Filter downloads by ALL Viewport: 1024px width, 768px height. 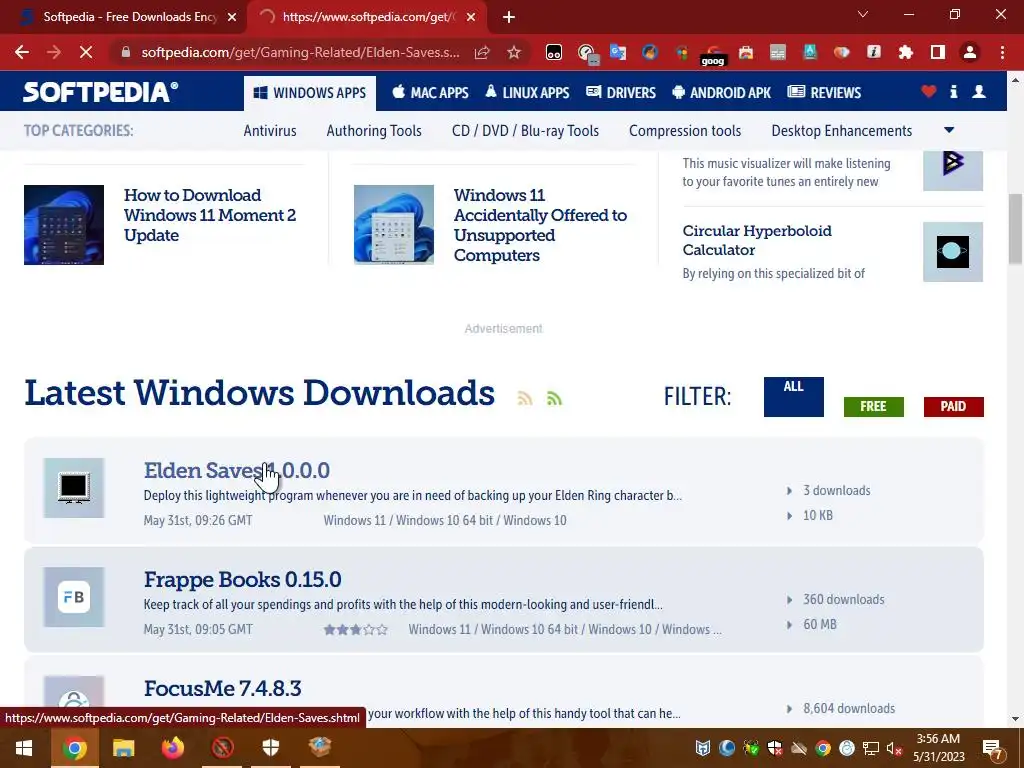[793, 396]
